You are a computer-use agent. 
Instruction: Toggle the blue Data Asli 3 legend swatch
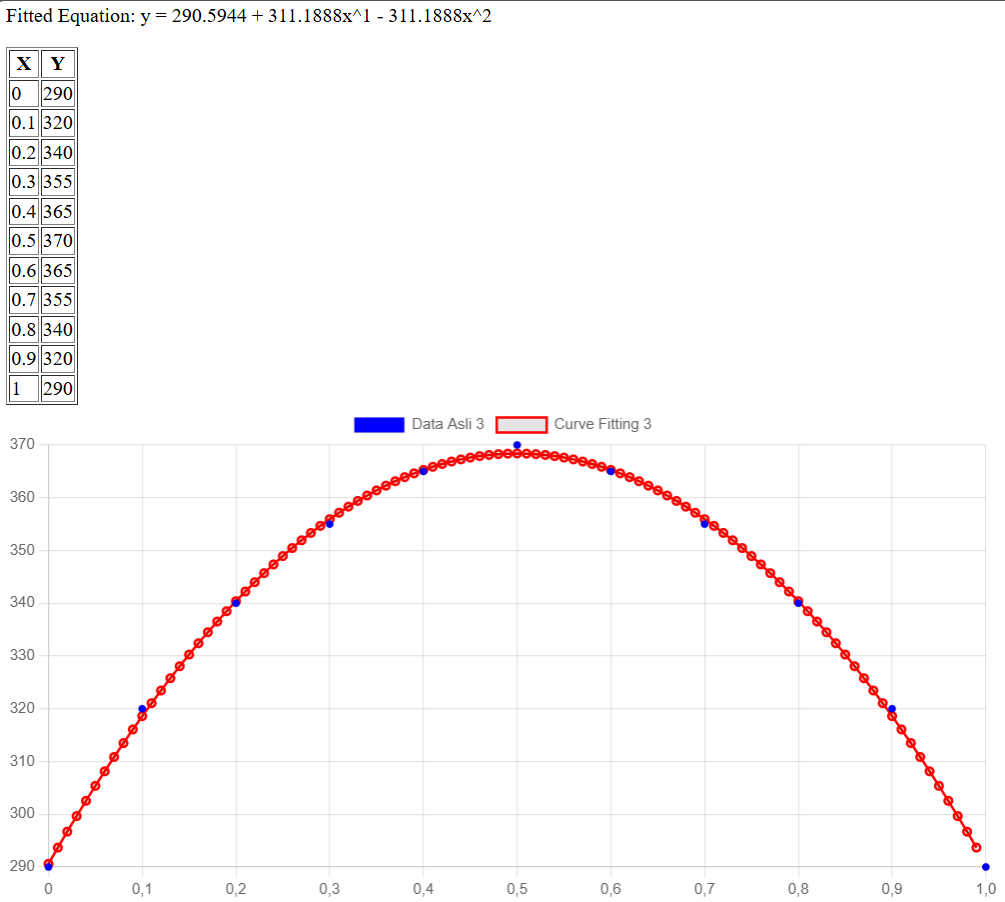click(x=379, y=424)
